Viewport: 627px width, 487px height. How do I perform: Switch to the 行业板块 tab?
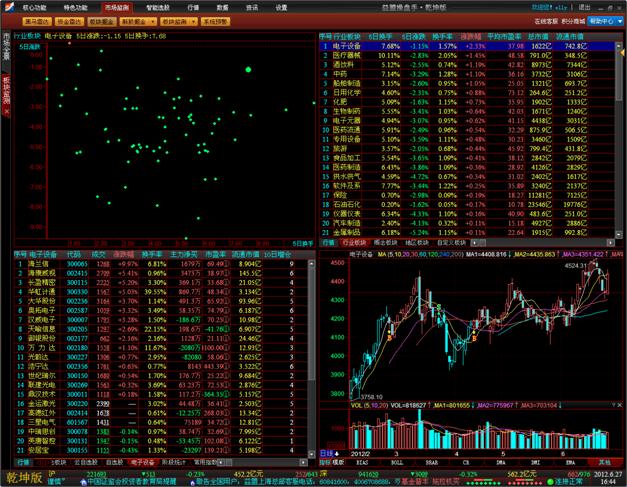coord(354,242)
